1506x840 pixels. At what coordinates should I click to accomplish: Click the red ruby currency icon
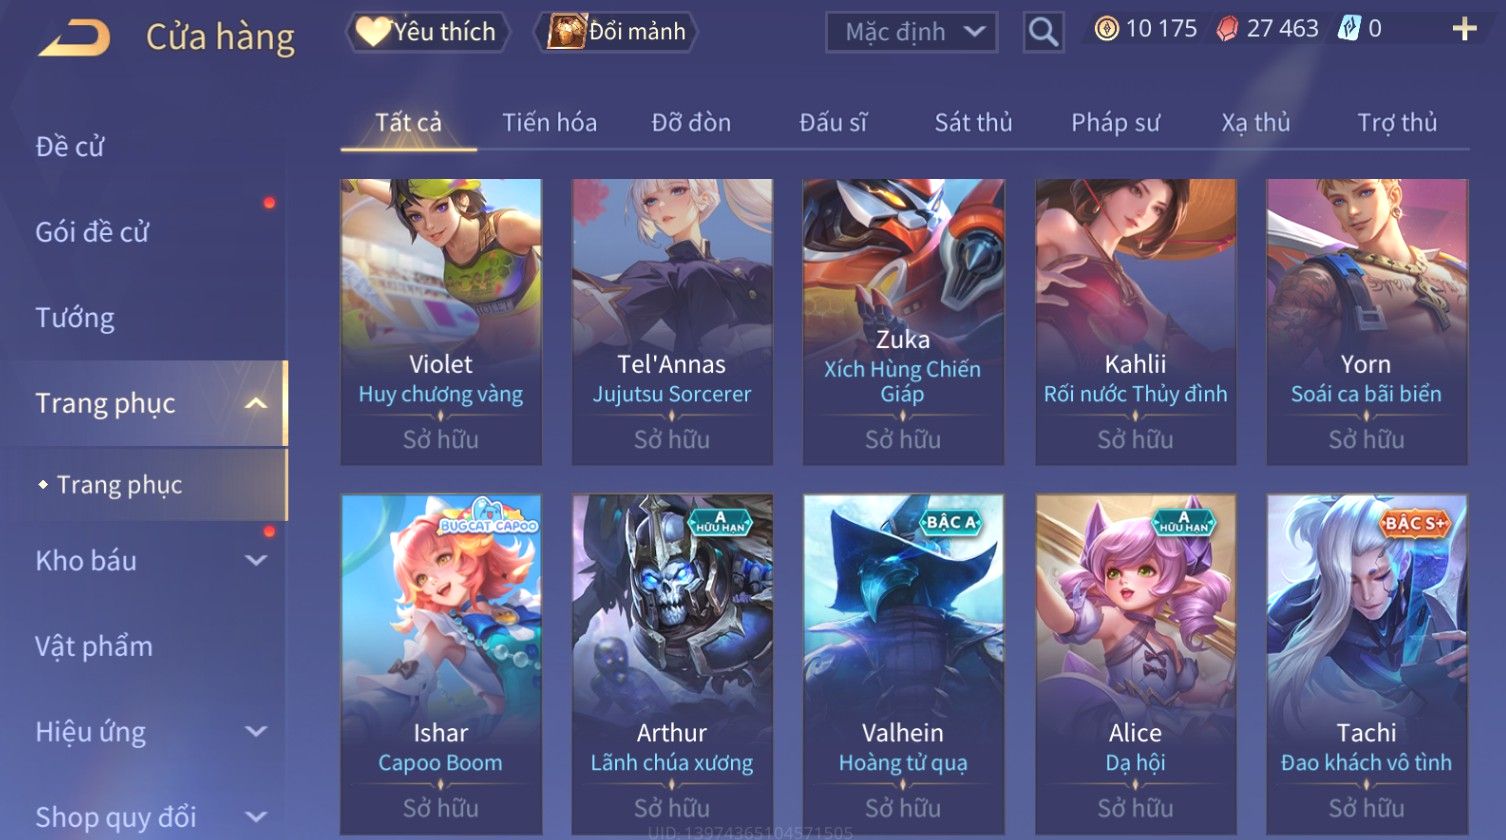(x=1227, y=29)
